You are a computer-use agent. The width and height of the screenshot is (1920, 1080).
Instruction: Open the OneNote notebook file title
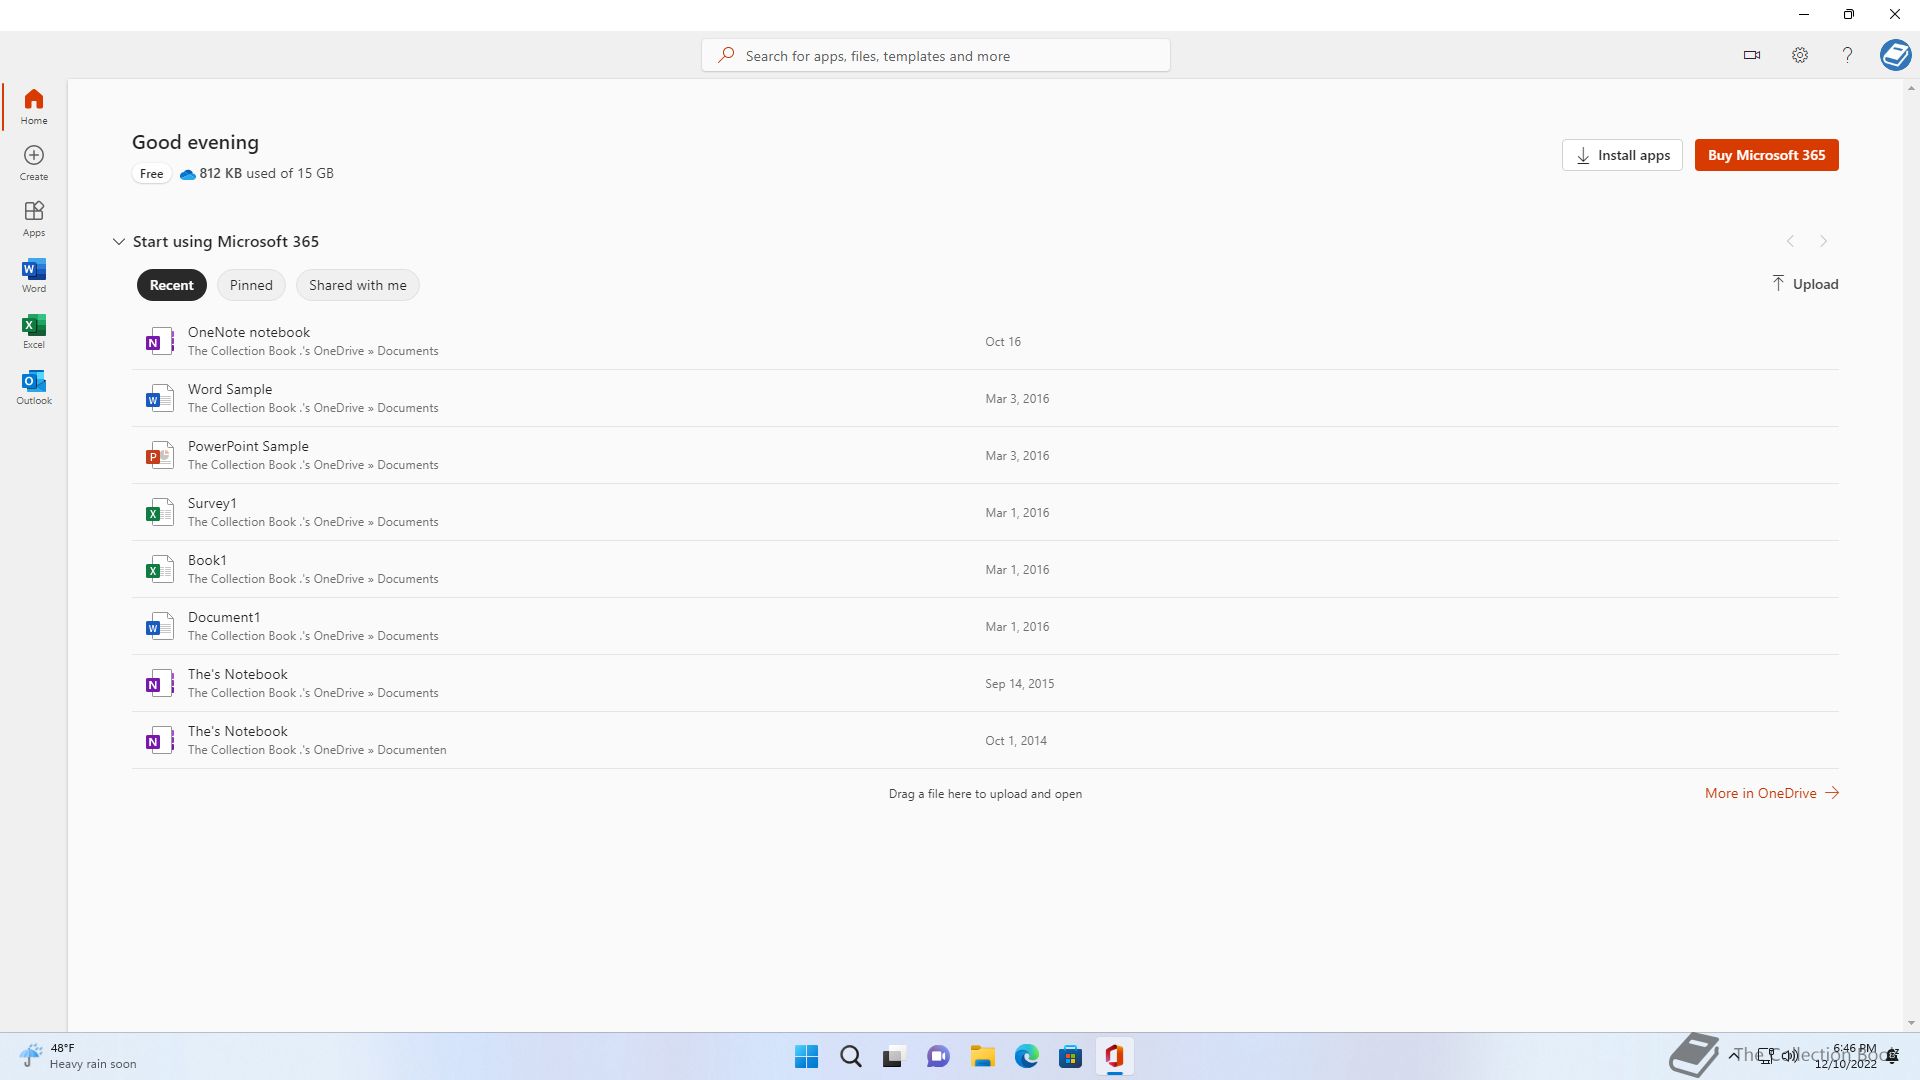[x=249, y=332]
